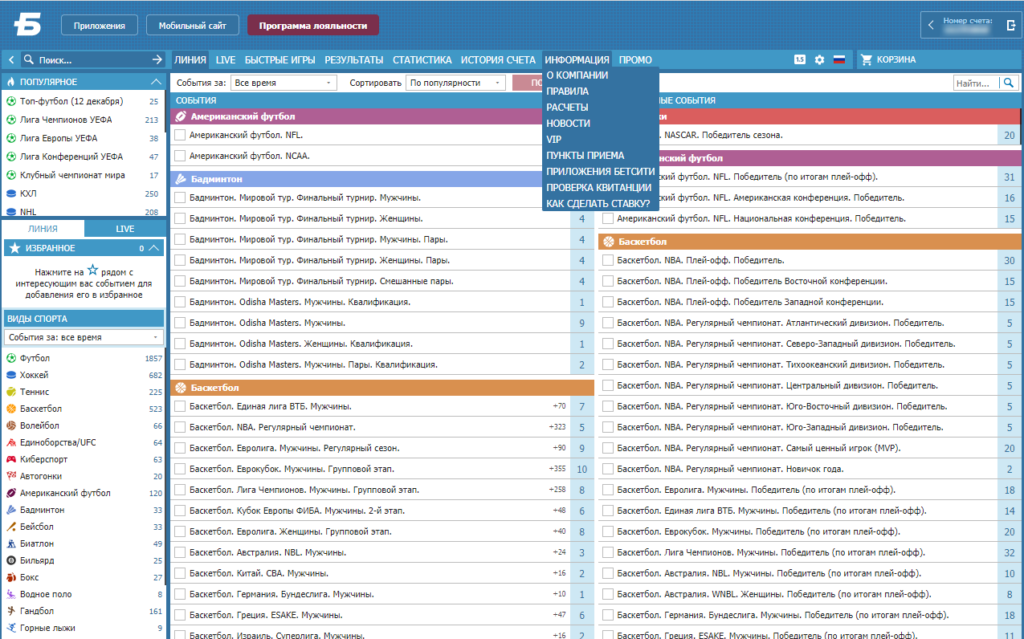Click the Мобильный сайт button
The width and height of the screenshot is (1024, 639).
(193, 25)
